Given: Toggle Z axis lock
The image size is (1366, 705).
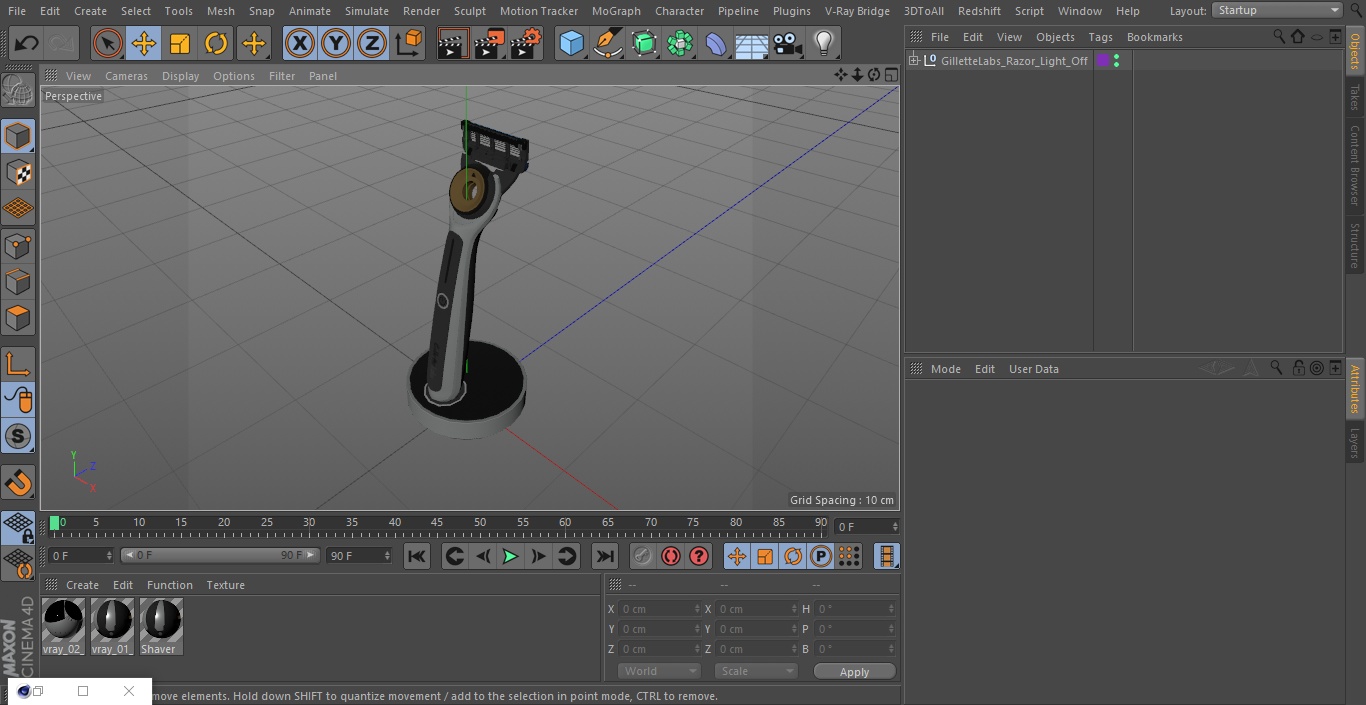Looking at the screenshot, I should 371,43.
